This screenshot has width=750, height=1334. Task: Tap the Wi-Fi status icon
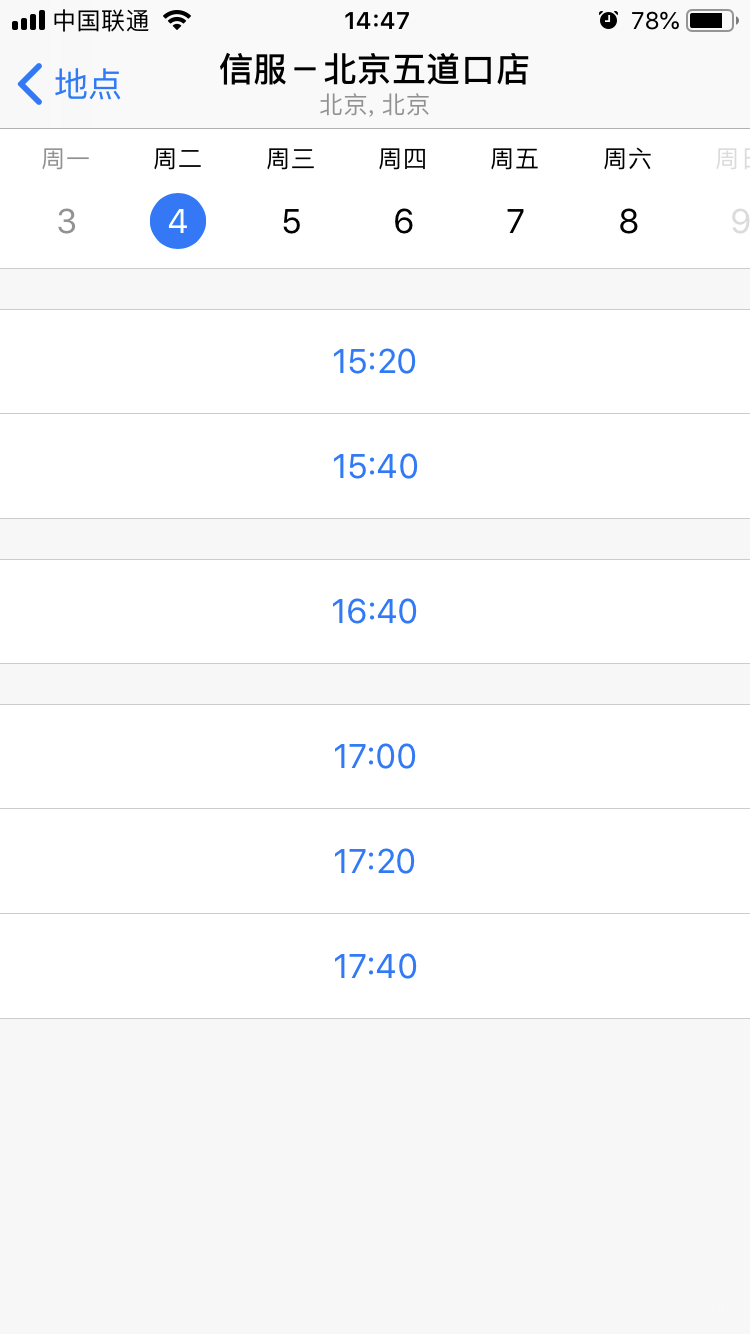click(177, 20)
